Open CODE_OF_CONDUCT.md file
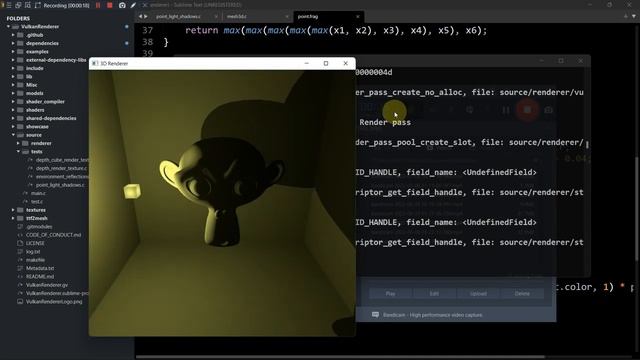Screen dimensions: 640x360 click(x=53, y=235)
